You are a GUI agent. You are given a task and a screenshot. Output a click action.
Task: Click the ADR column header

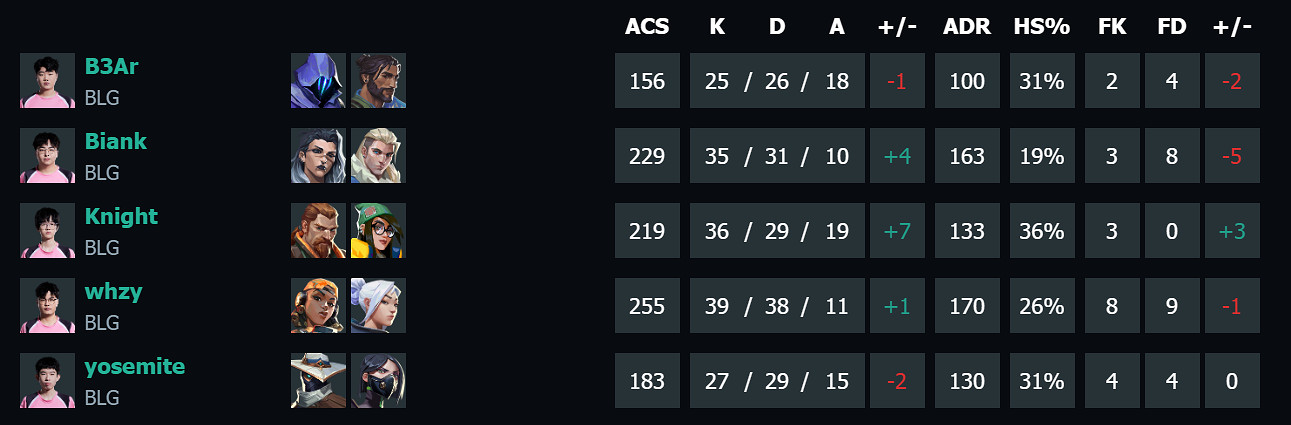pos(967,27)
